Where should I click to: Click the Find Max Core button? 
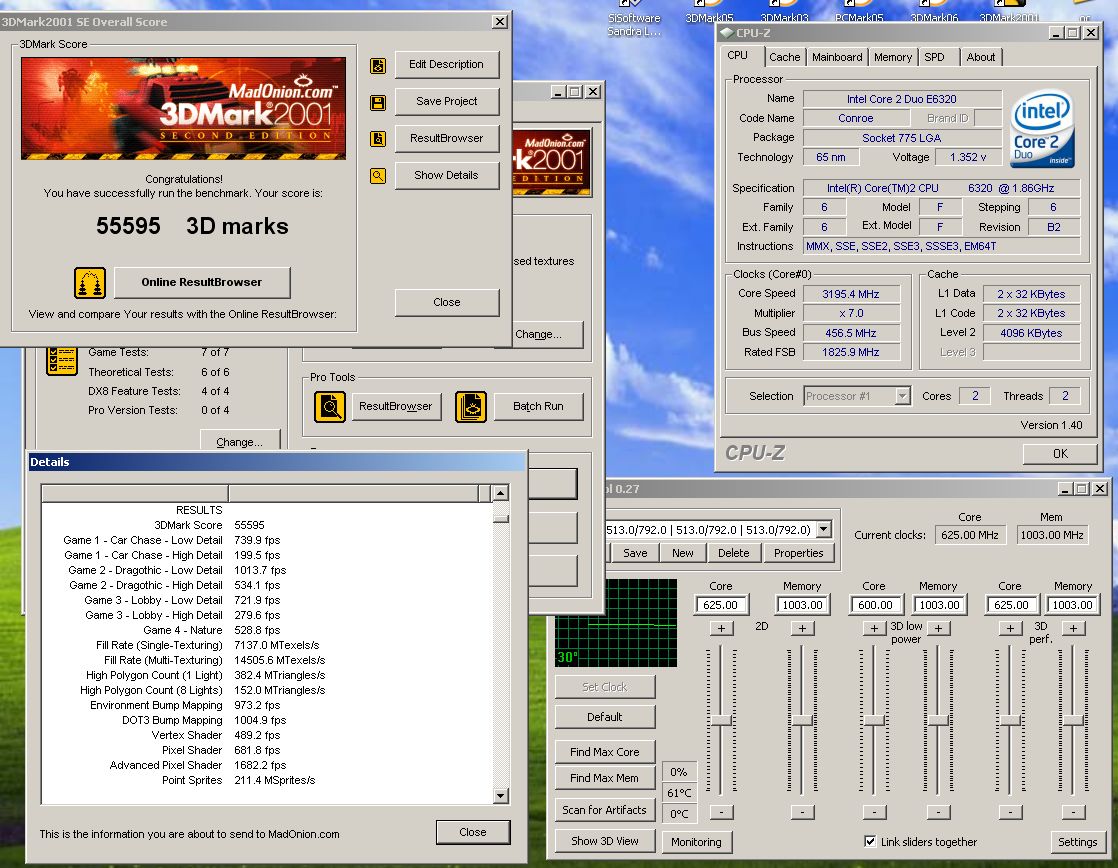605,752
